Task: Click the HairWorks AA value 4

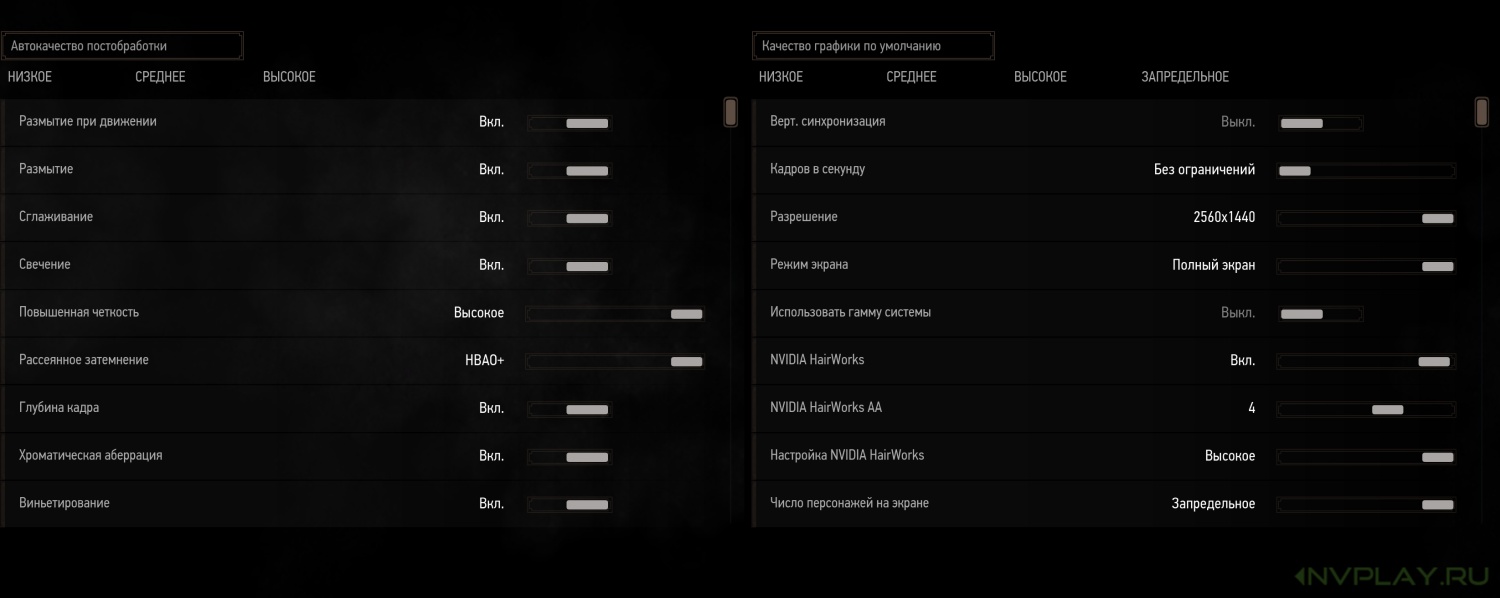Action: 1252,409
